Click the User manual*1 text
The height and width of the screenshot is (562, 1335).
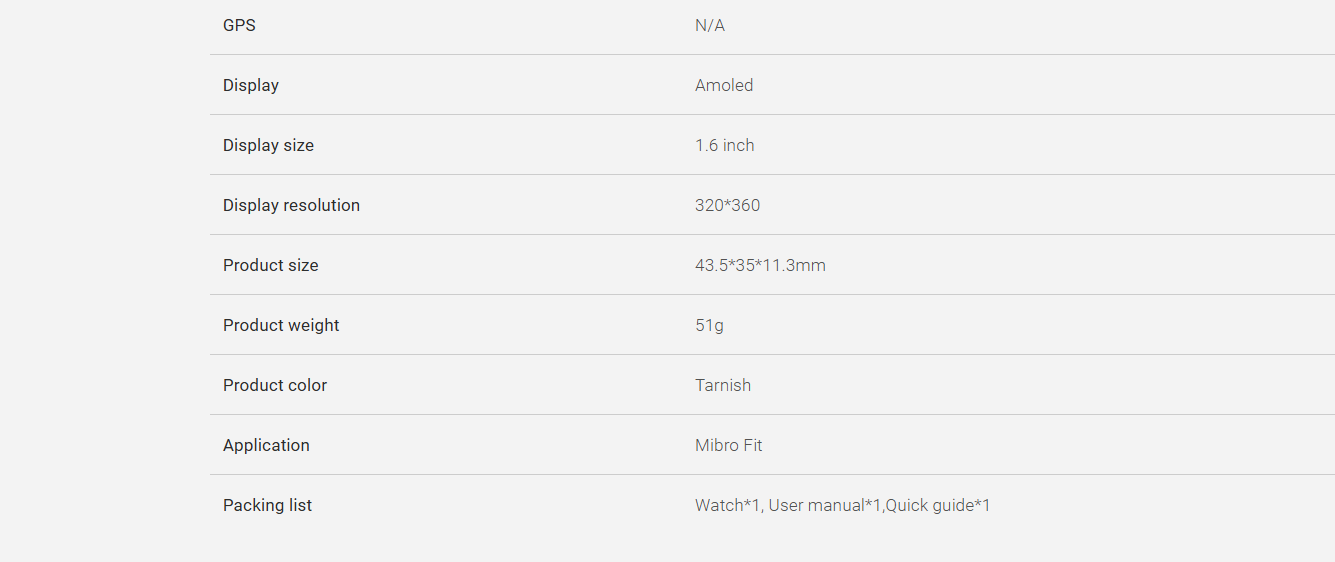pyautogui.click(x=825, y=505)
